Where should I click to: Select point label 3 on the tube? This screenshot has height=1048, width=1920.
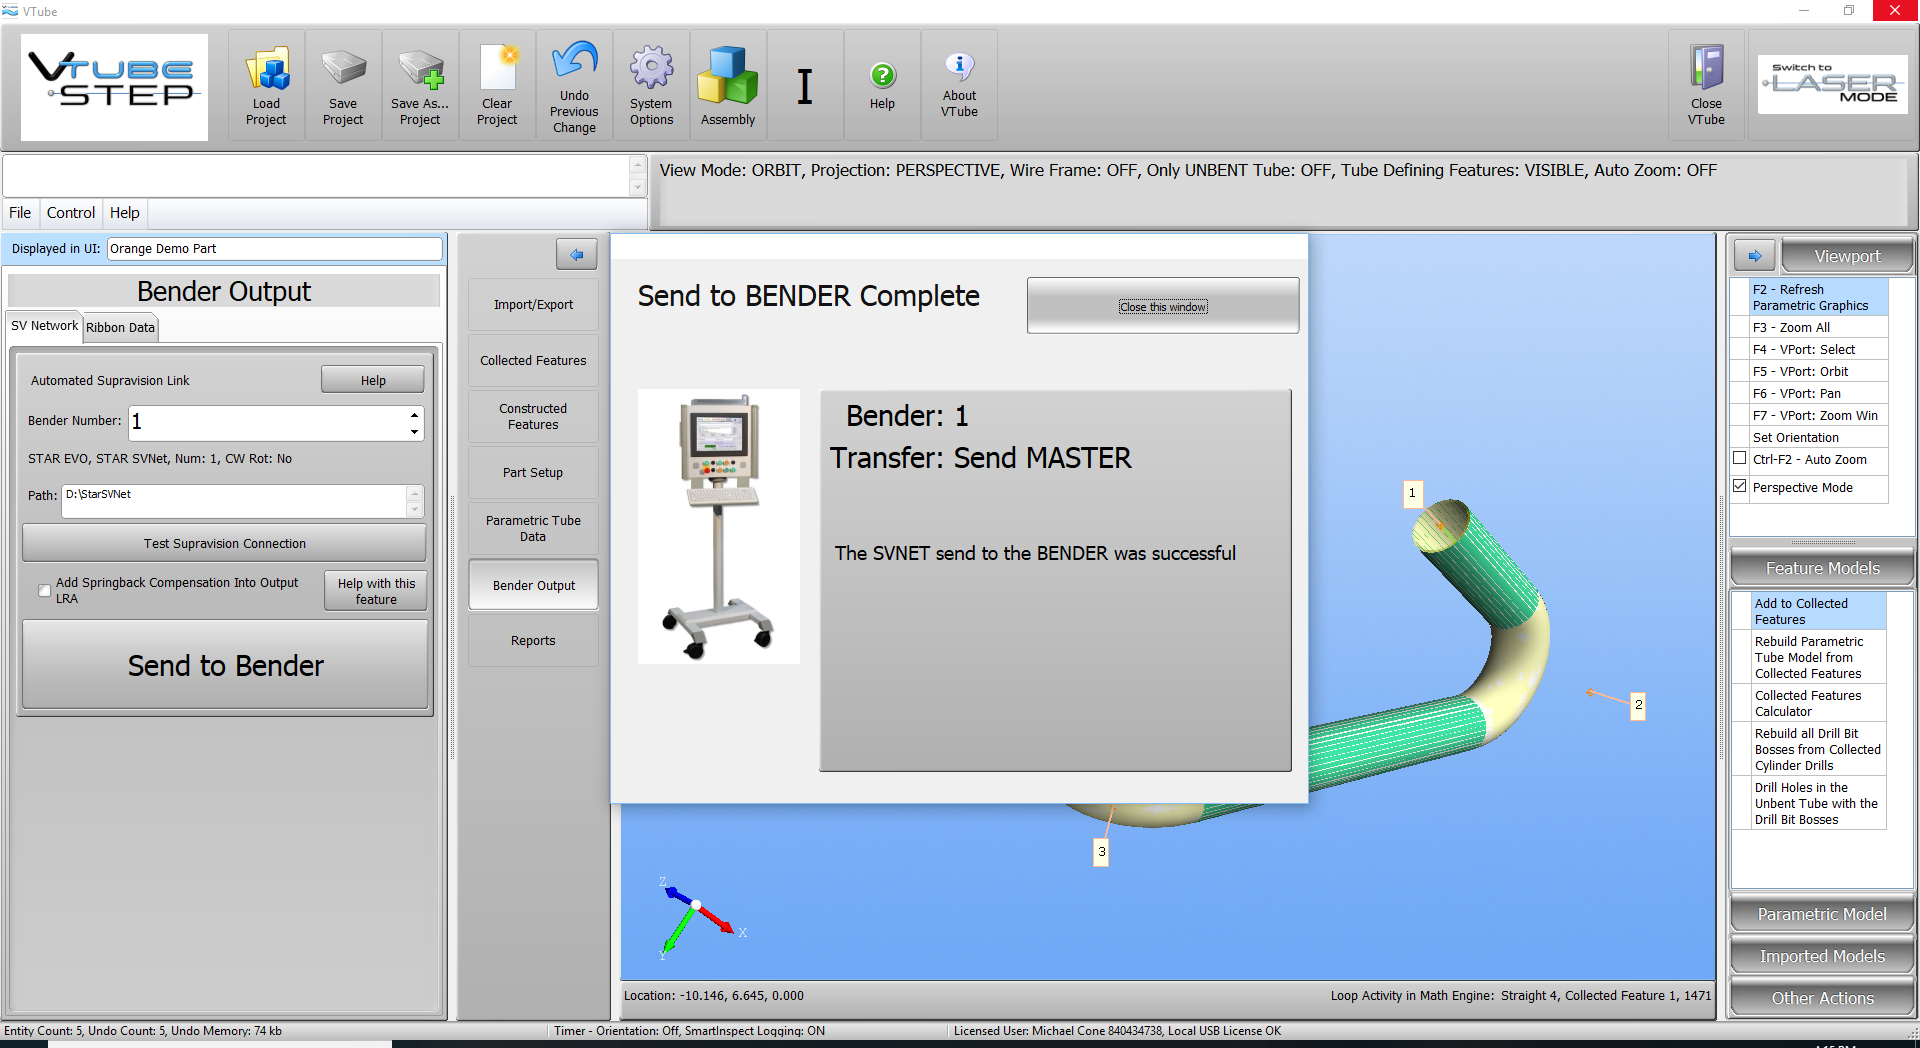(x=1101, y=852)
